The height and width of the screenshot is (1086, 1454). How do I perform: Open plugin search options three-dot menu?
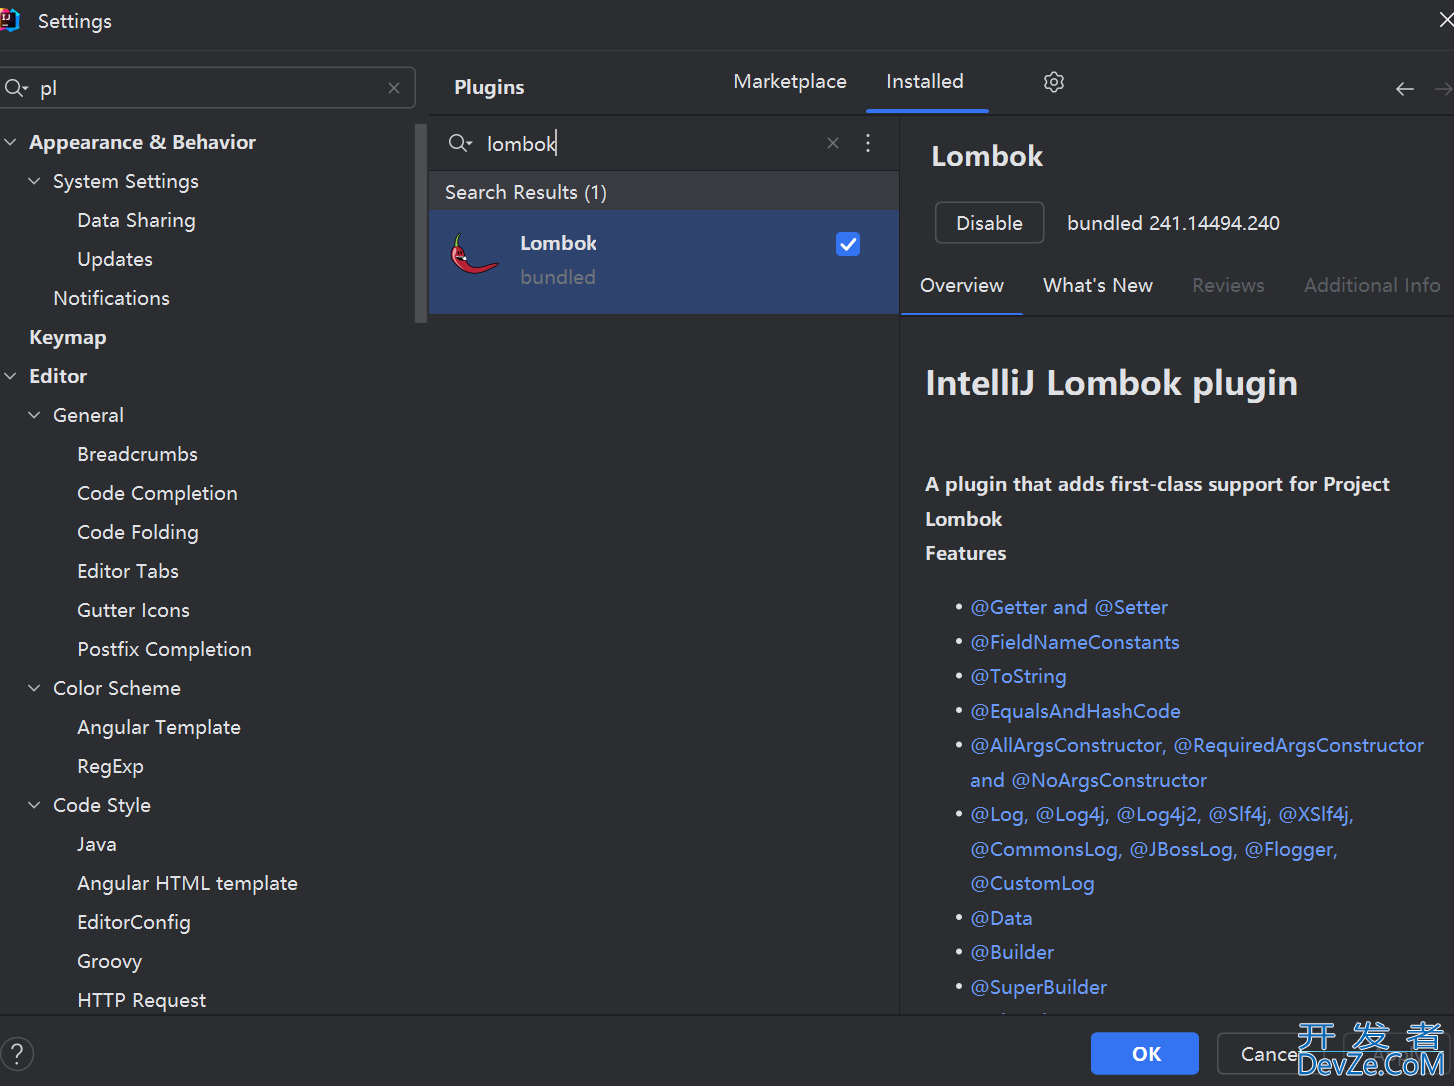tap(868, 143)
